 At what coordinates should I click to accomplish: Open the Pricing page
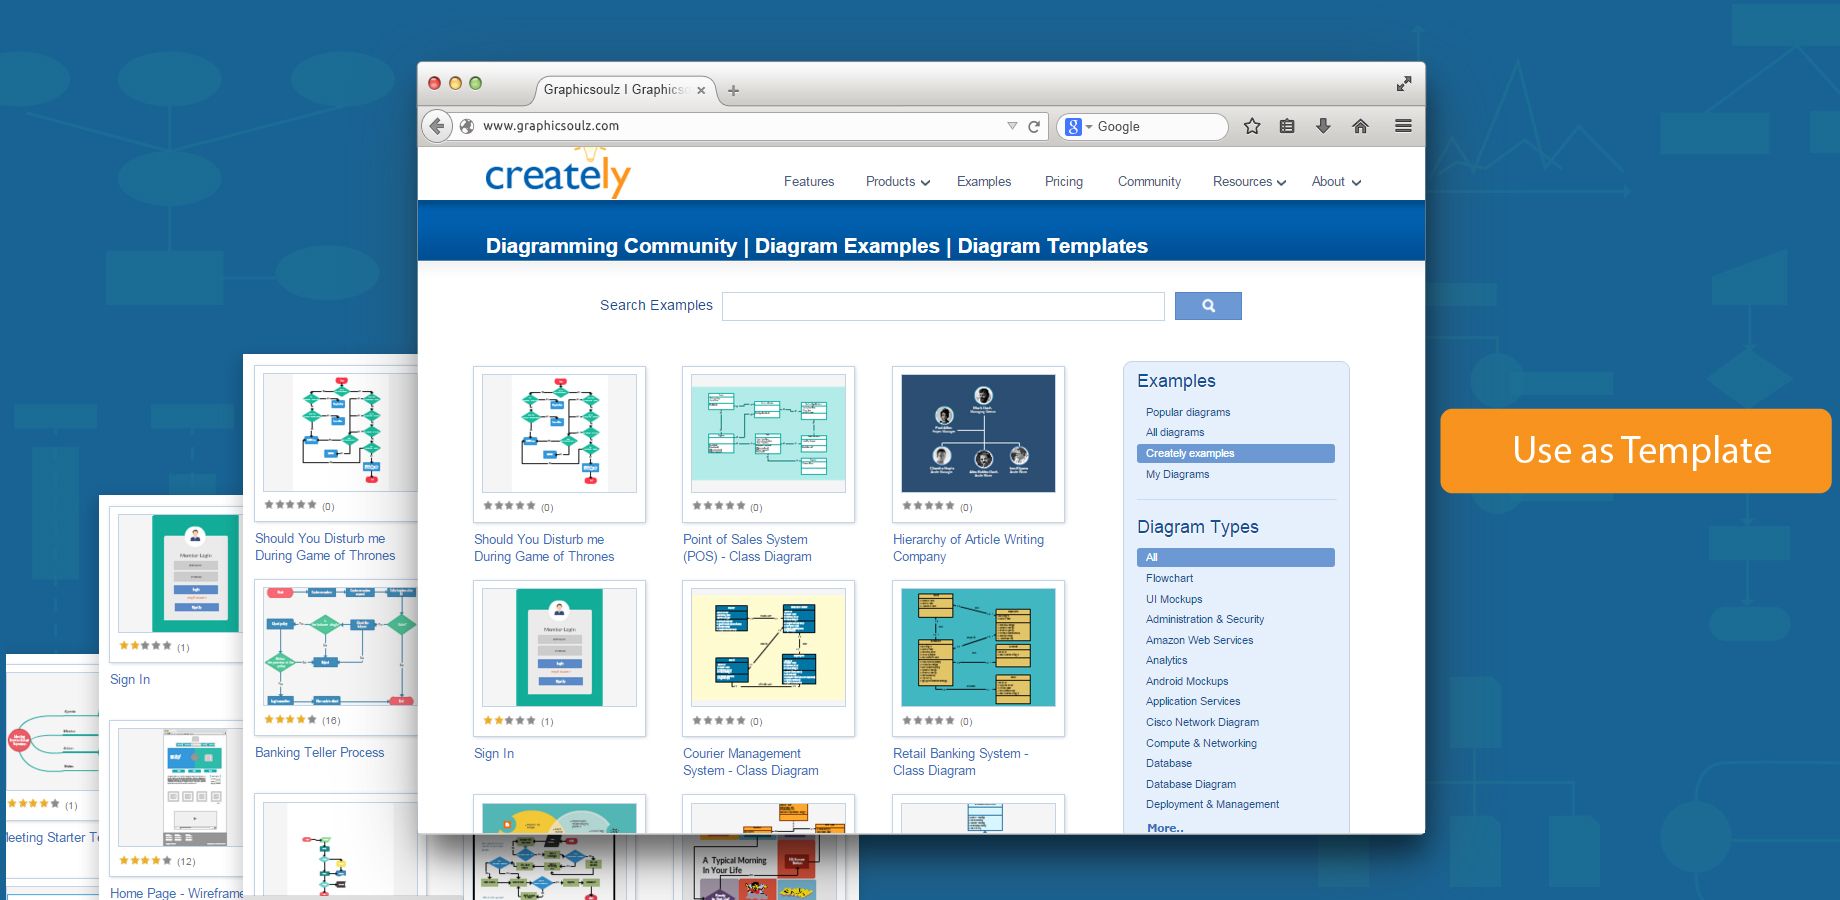[x=1064, y=182]
